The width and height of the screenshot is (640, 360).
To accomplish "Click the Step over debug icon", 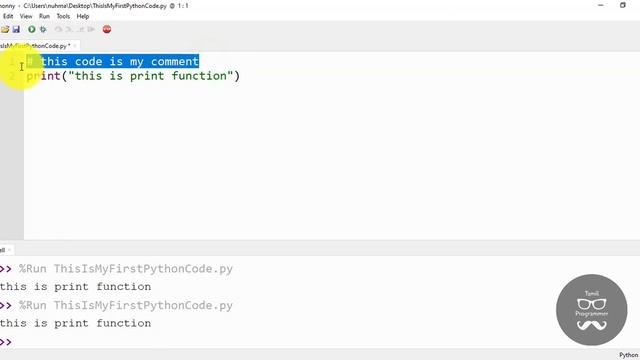I will click(59, 29).
